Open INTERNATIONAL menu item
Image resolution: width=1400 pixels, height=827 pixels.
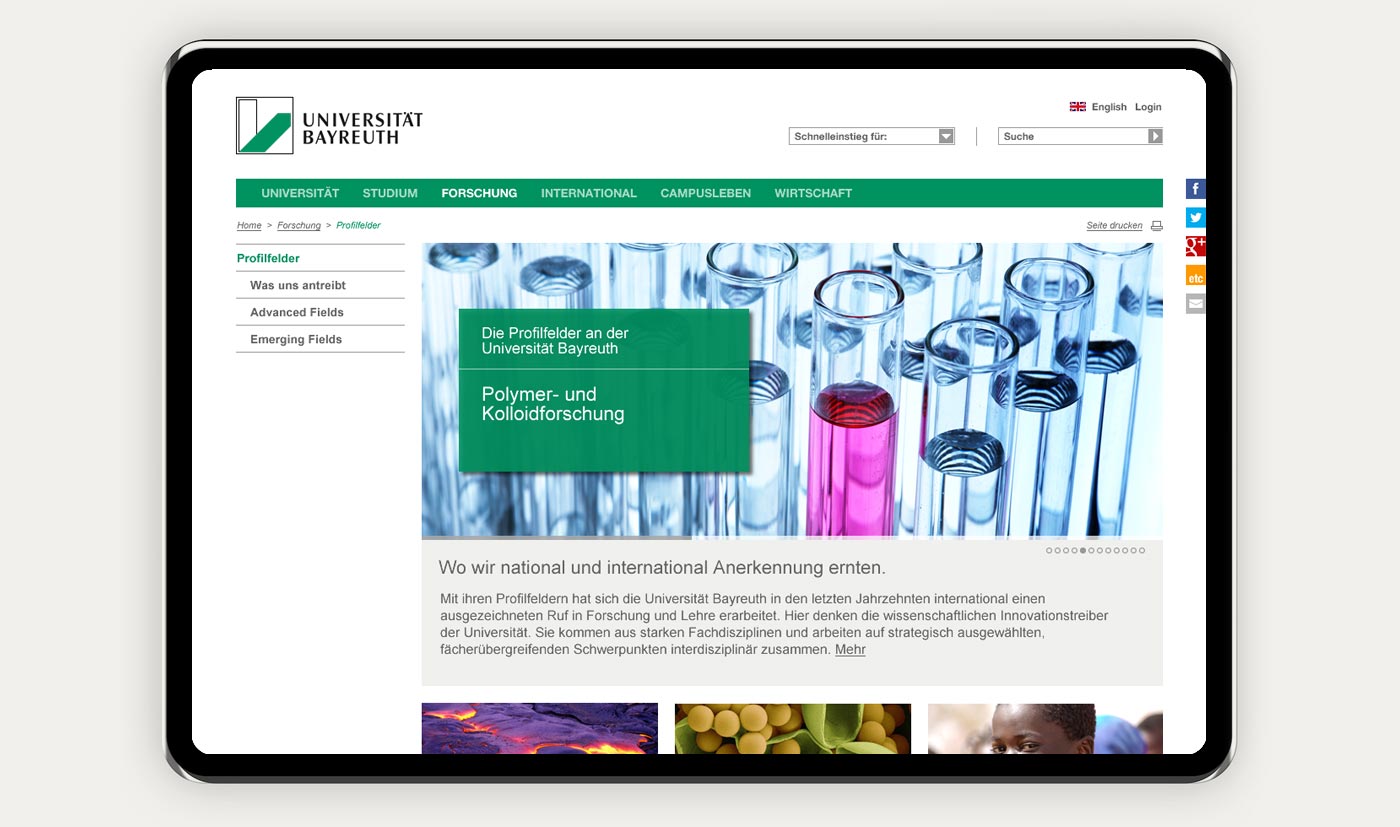(x=589, y=193)
